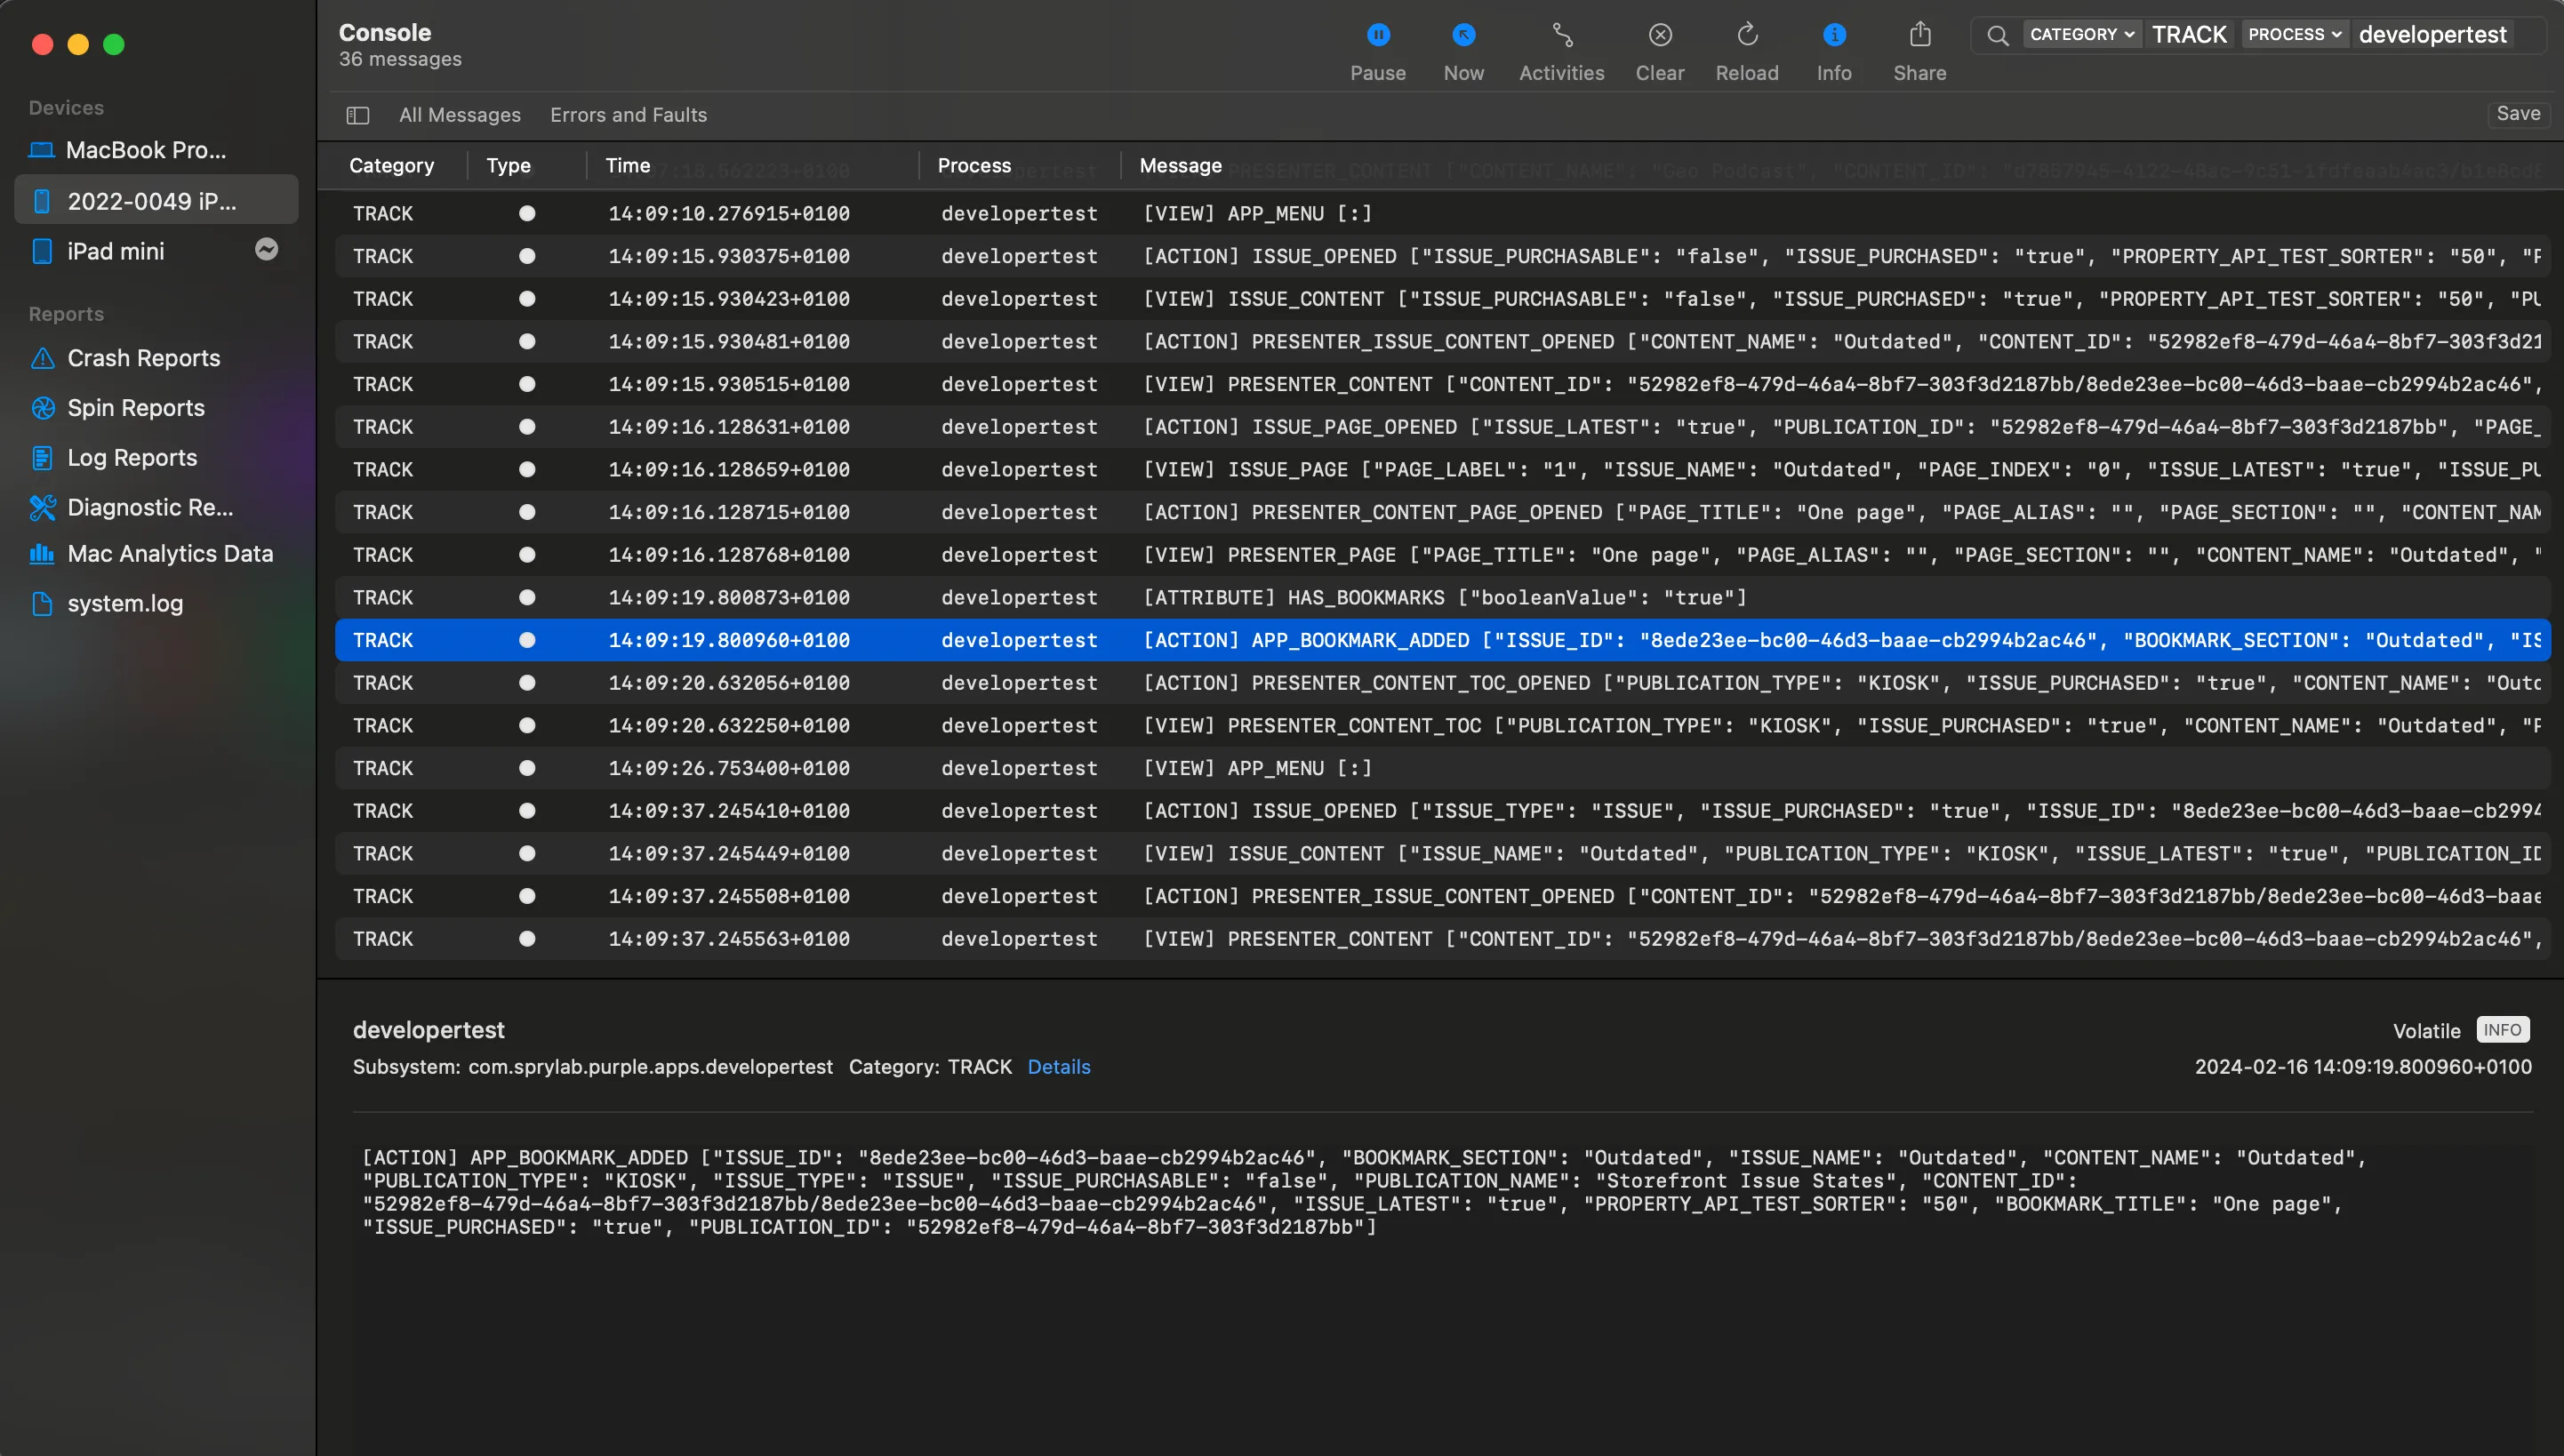Switch to All Messages tab
This screenshot has width=2564, height=1456.
pyautogui.click(x=459, y=115)
